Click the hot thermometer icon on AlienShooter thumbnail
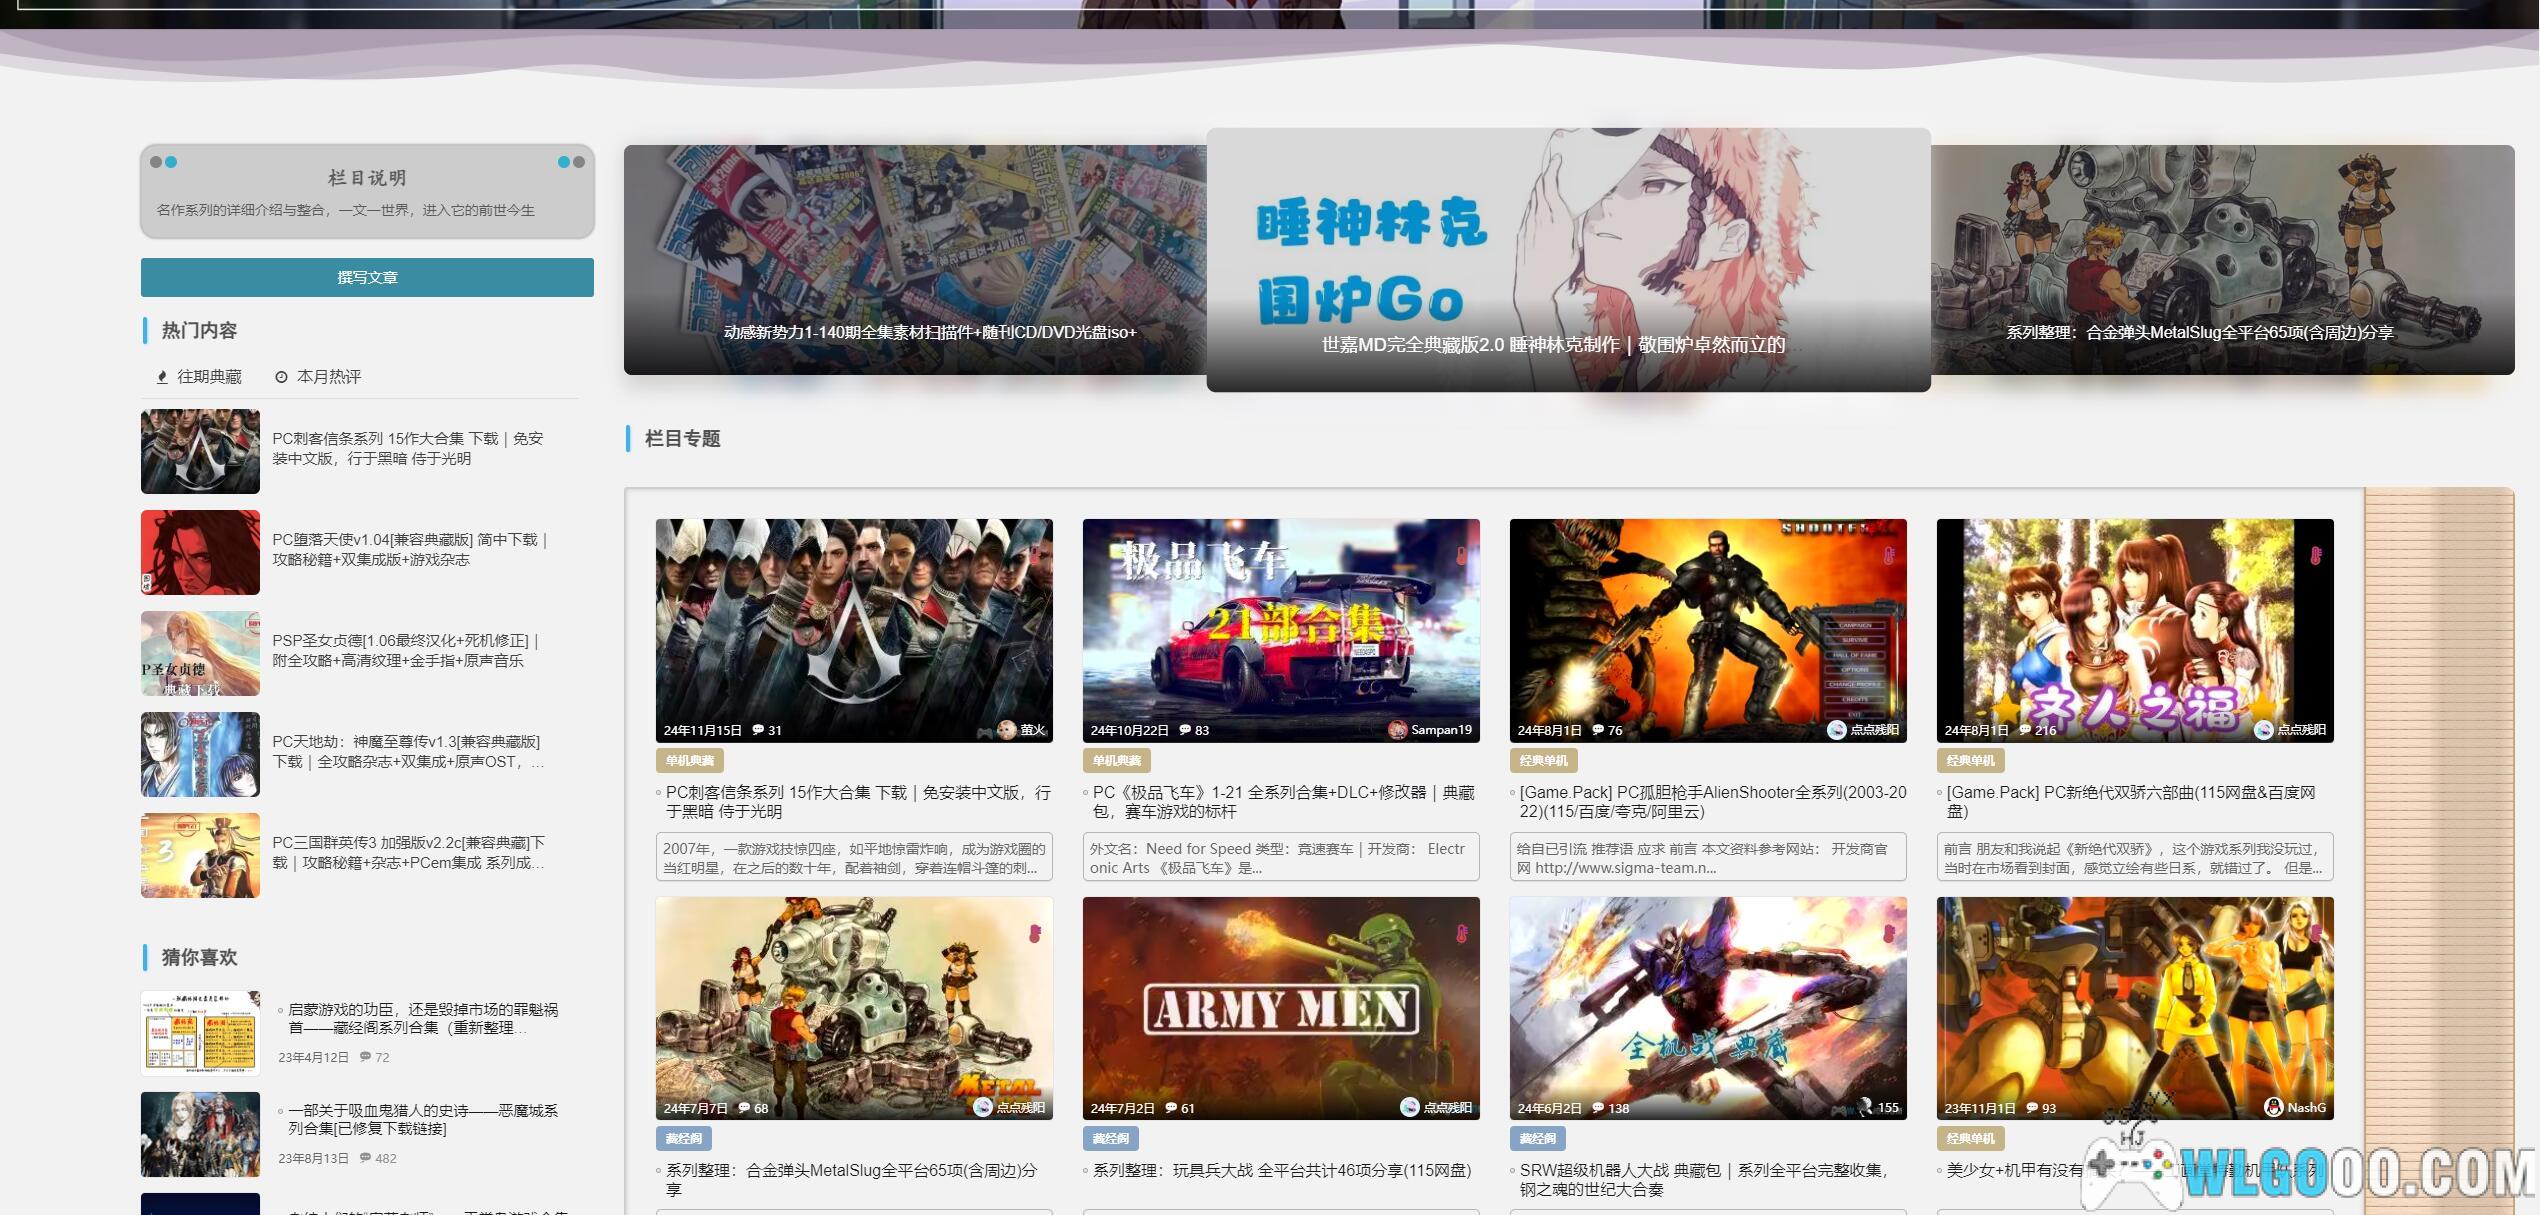The width and height of the screenshot is (2540, 1215). coord(1889,556)
